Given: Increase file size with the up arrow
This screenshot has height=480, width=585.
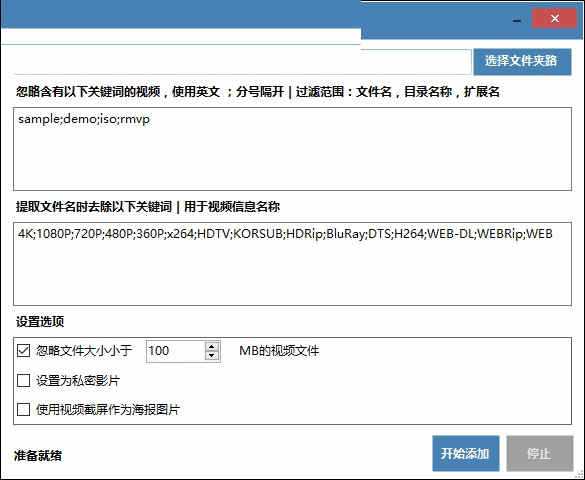Looking at the screenshot, I should tap(212, 346).
